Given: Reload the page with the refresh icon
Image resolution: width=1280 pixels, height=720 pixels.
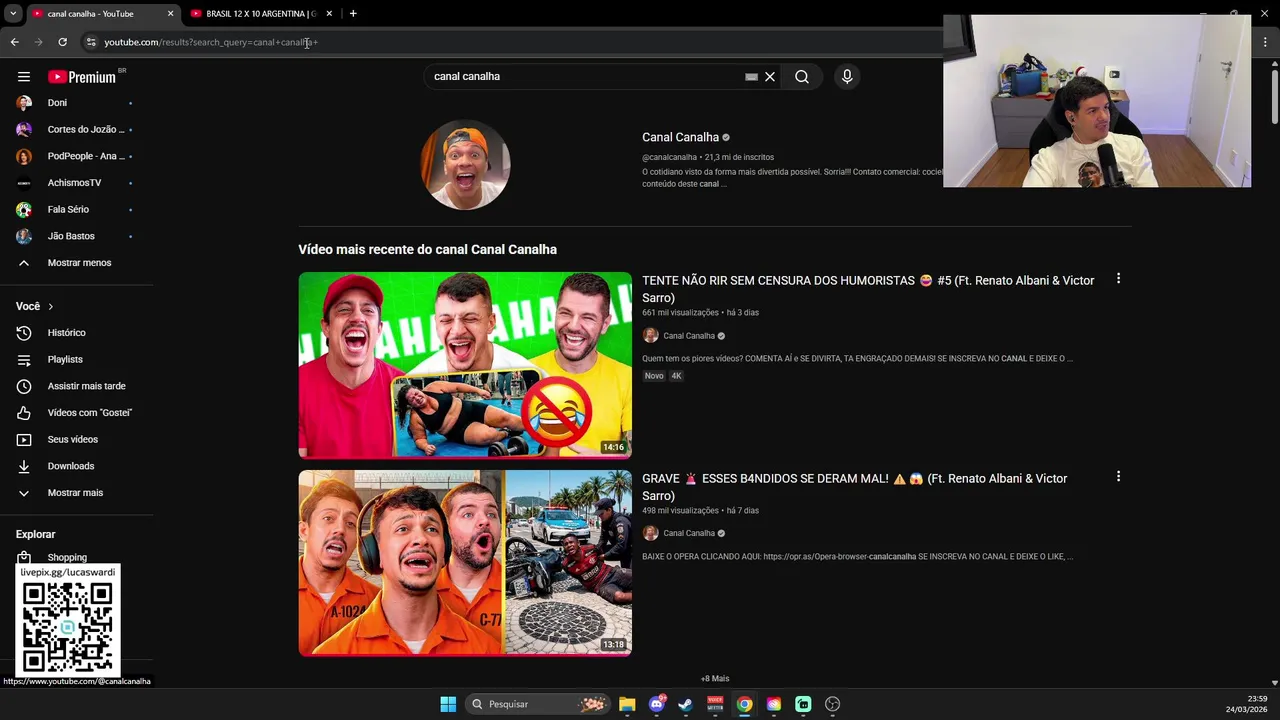Looking at the screenshot, I should pyautogui.click(x=62, y=42).
